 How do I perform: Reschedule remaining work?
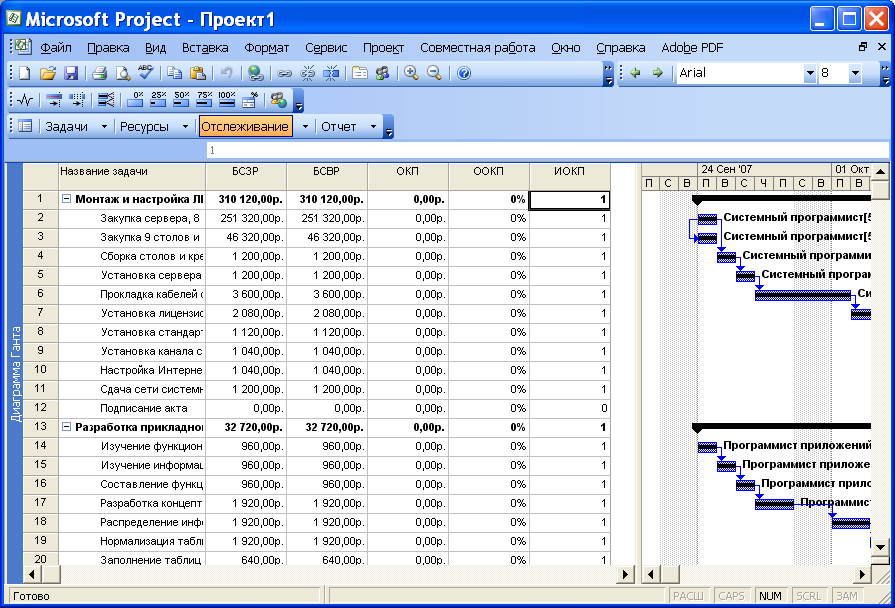(77, 100)
